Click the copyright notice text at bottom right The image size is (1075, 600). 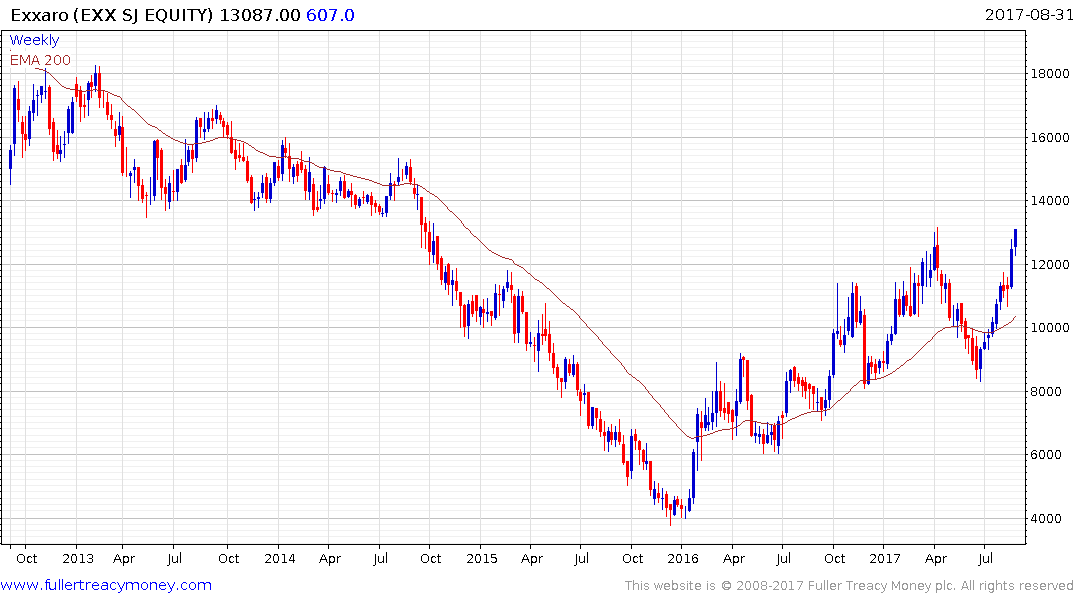(849, 586)
